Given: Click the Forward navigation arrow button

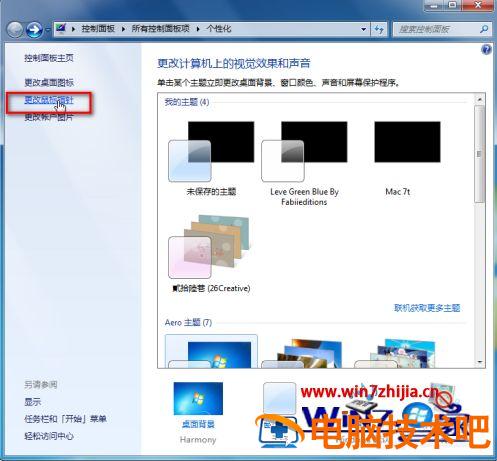Looking at the screenshot, I should click(x=34, y=30).
